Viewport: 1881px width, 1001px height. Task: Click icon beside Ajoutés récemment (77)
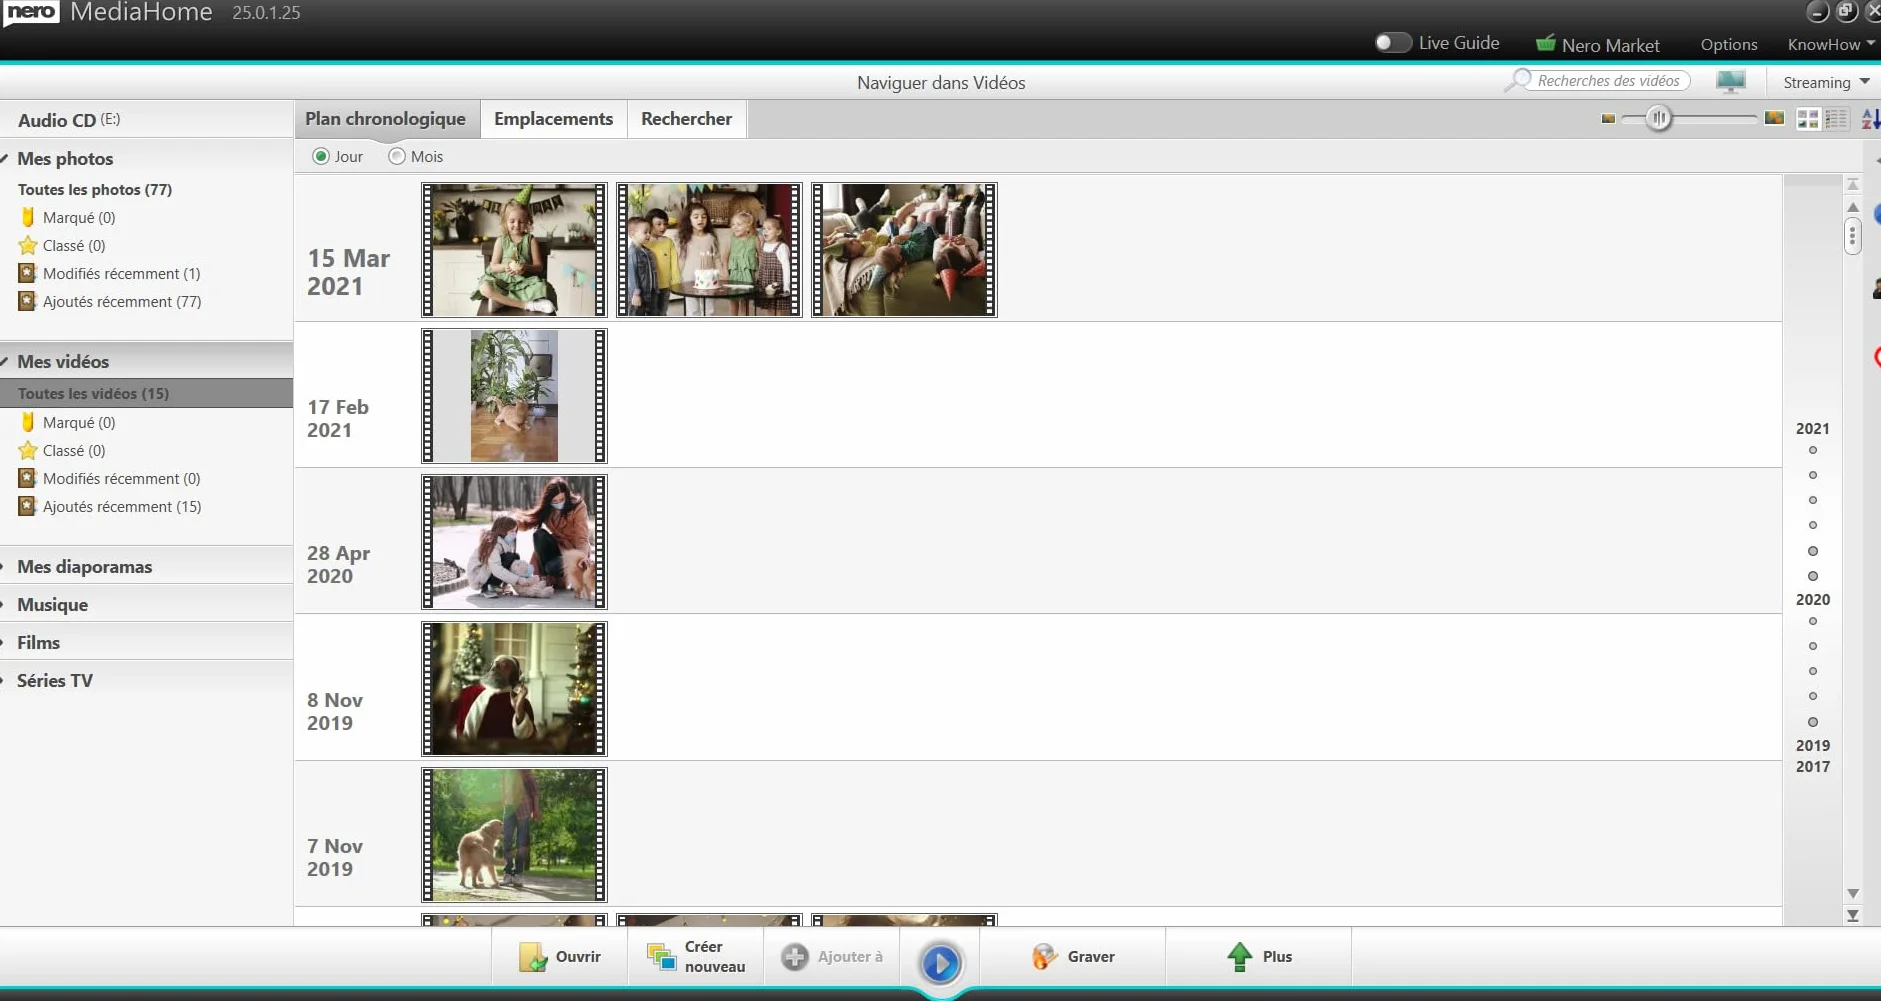(28, 301)
